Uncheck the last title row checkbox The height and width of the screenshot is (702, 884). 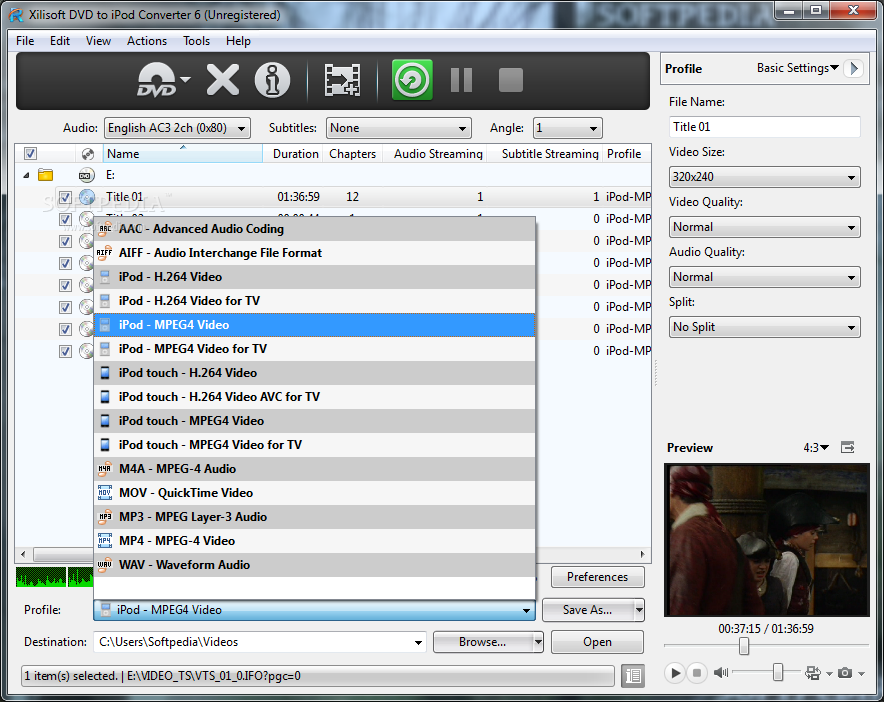[x=65, y=351]
